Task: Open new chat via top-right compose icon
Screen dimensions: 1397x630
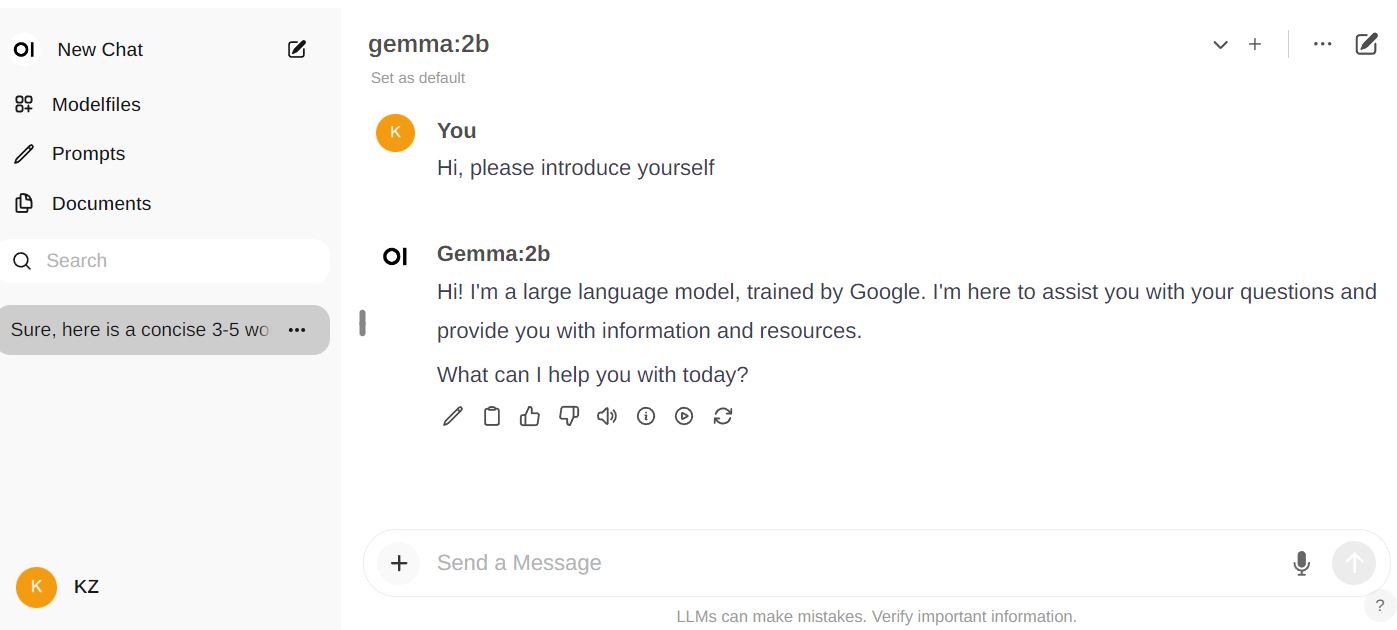Action: tap(1366, 44)
